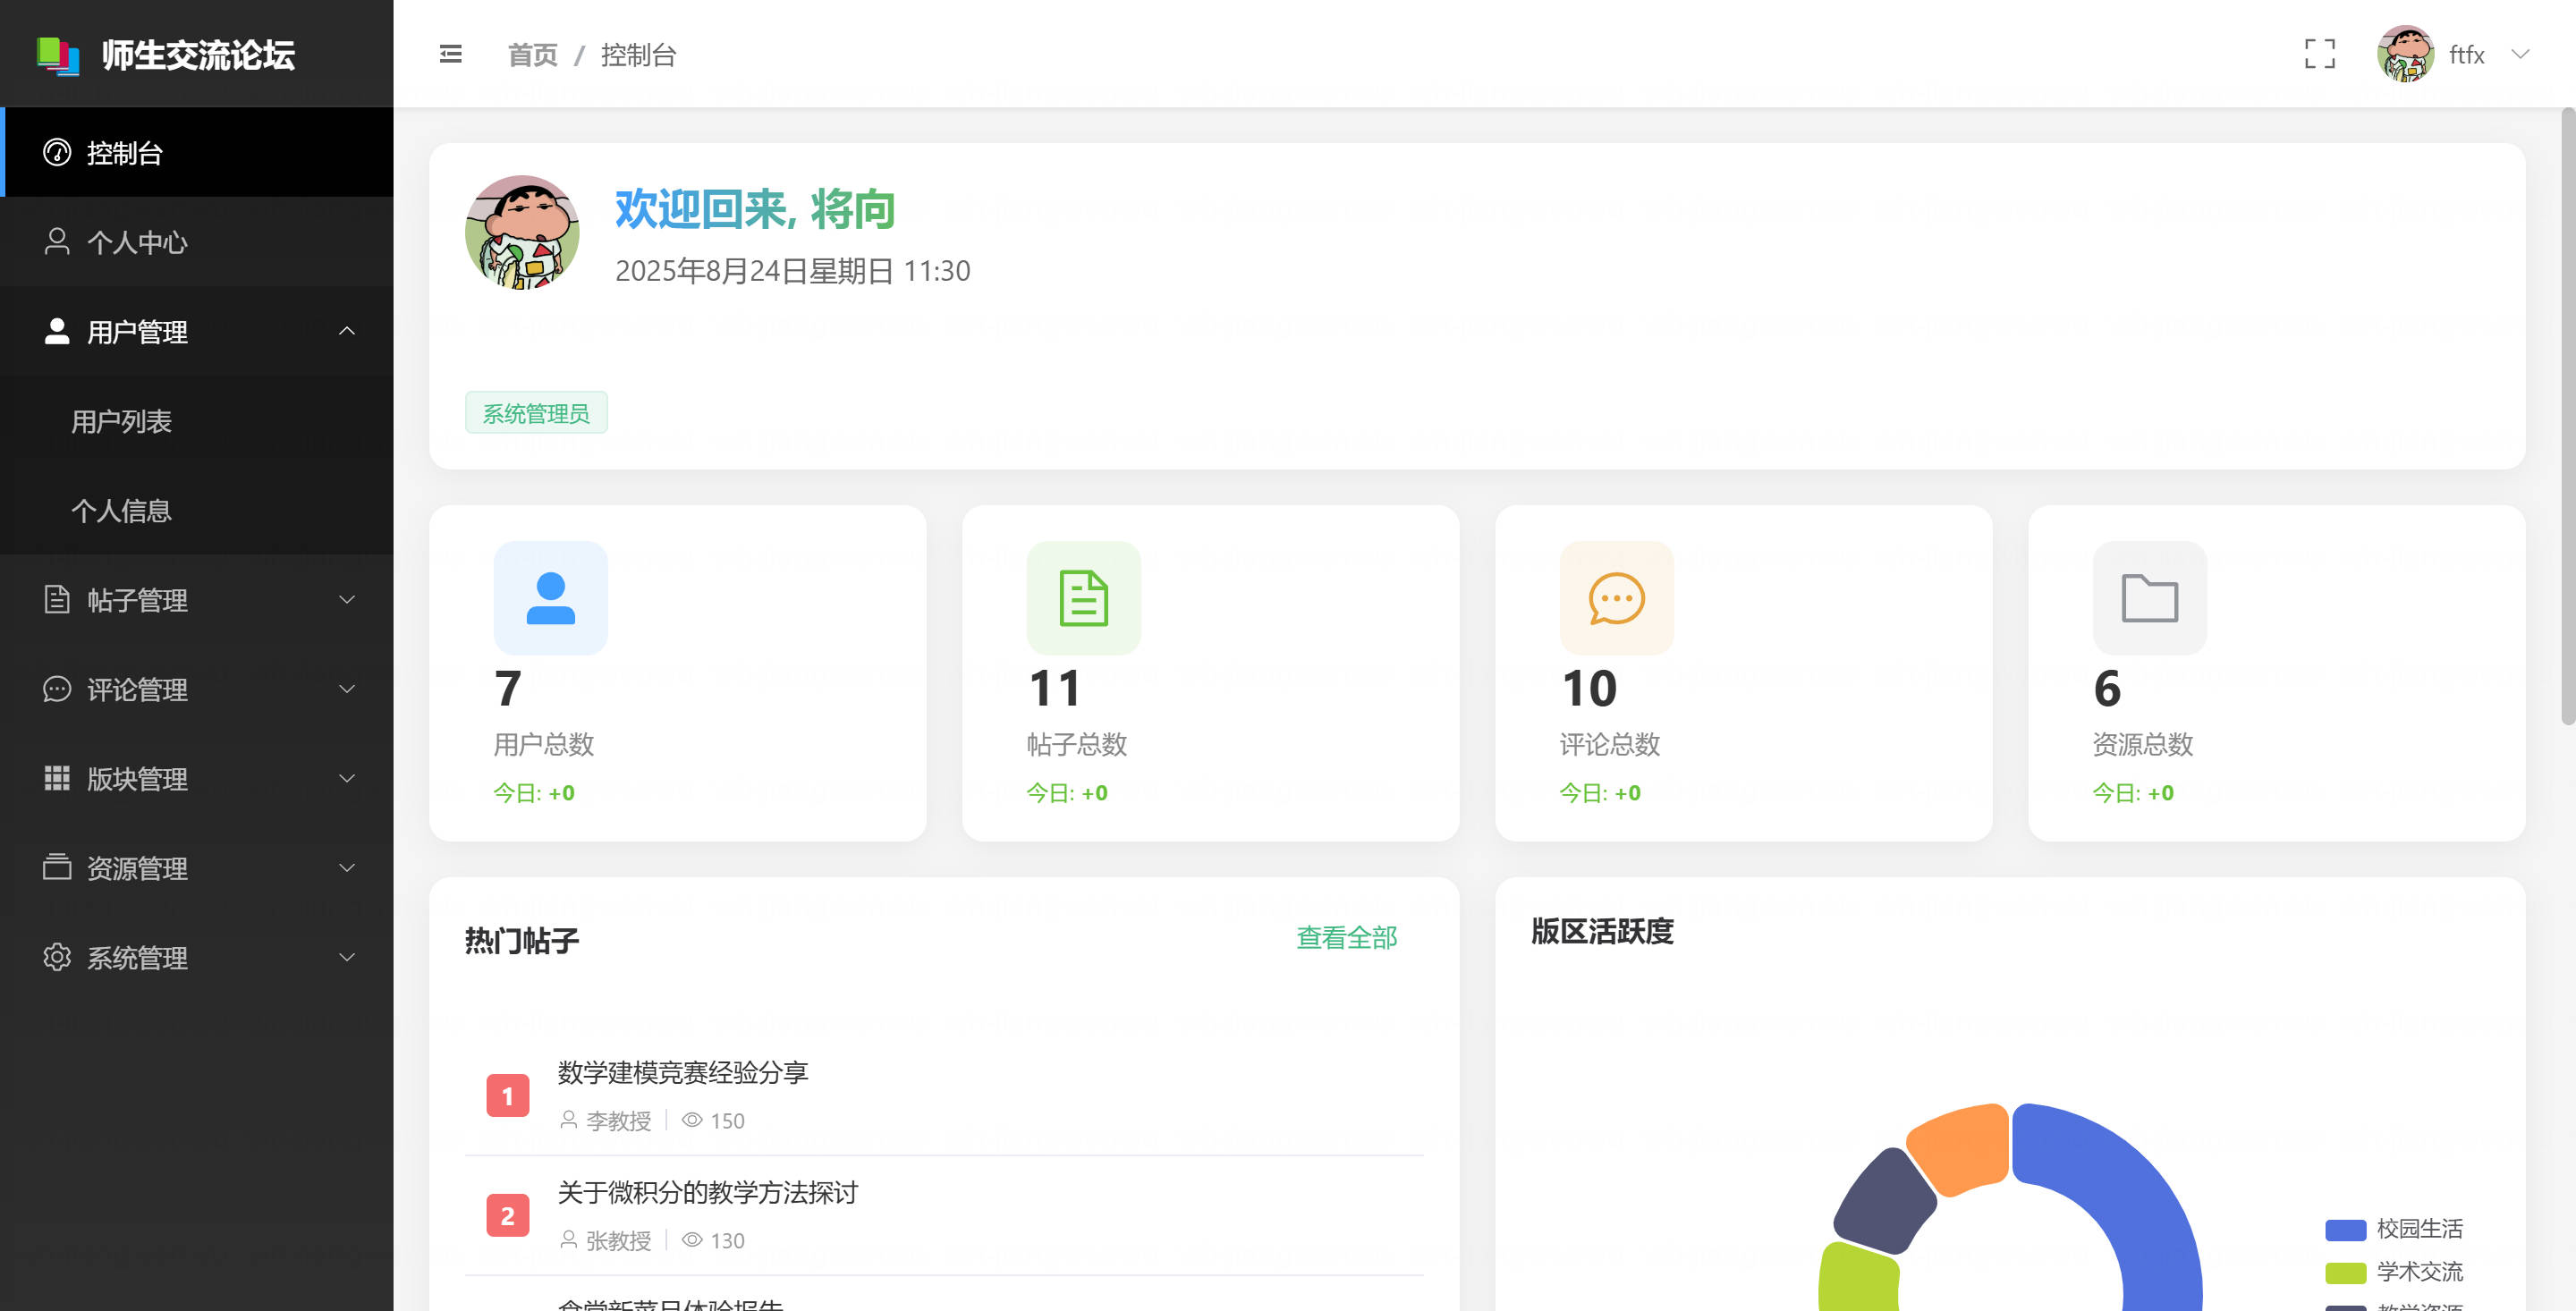The image size is (2576, 1311).
Task: Click the ftfx avatar in header
Action: click(2405, 54)
